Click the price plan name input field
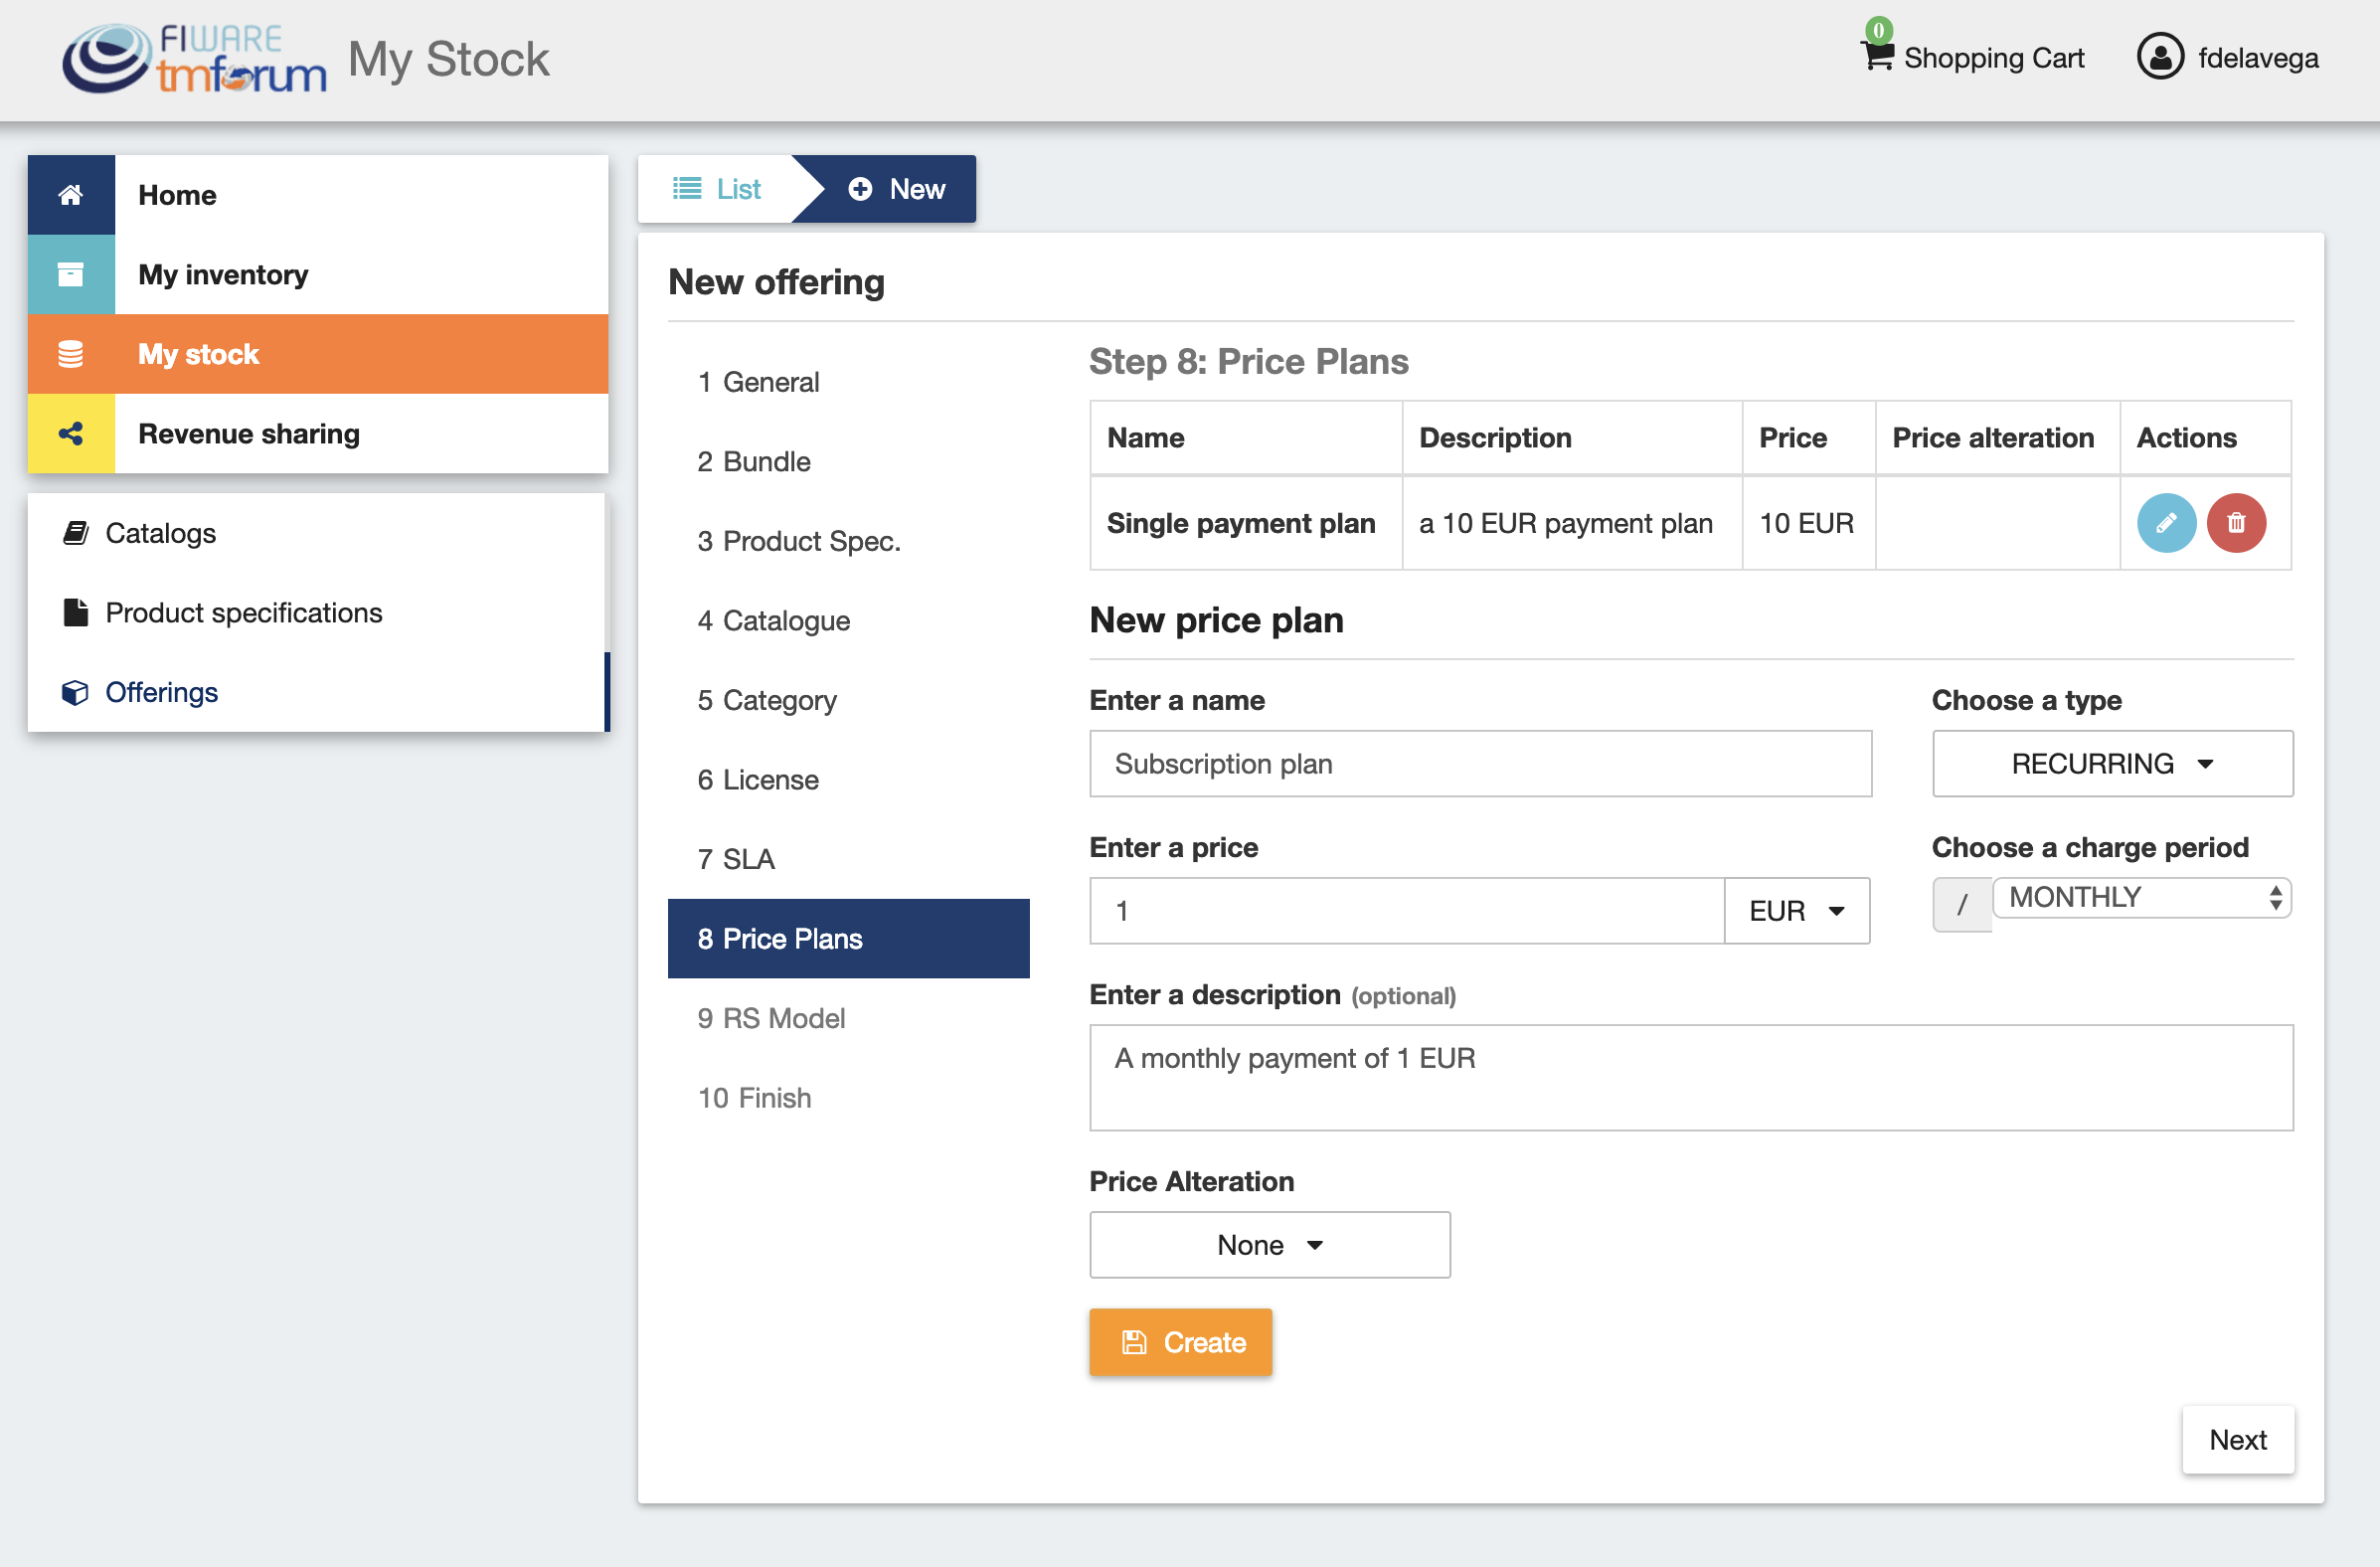Image resolution: width=2380 pixels, height=1567 pixels. (x=1480, y=764)
